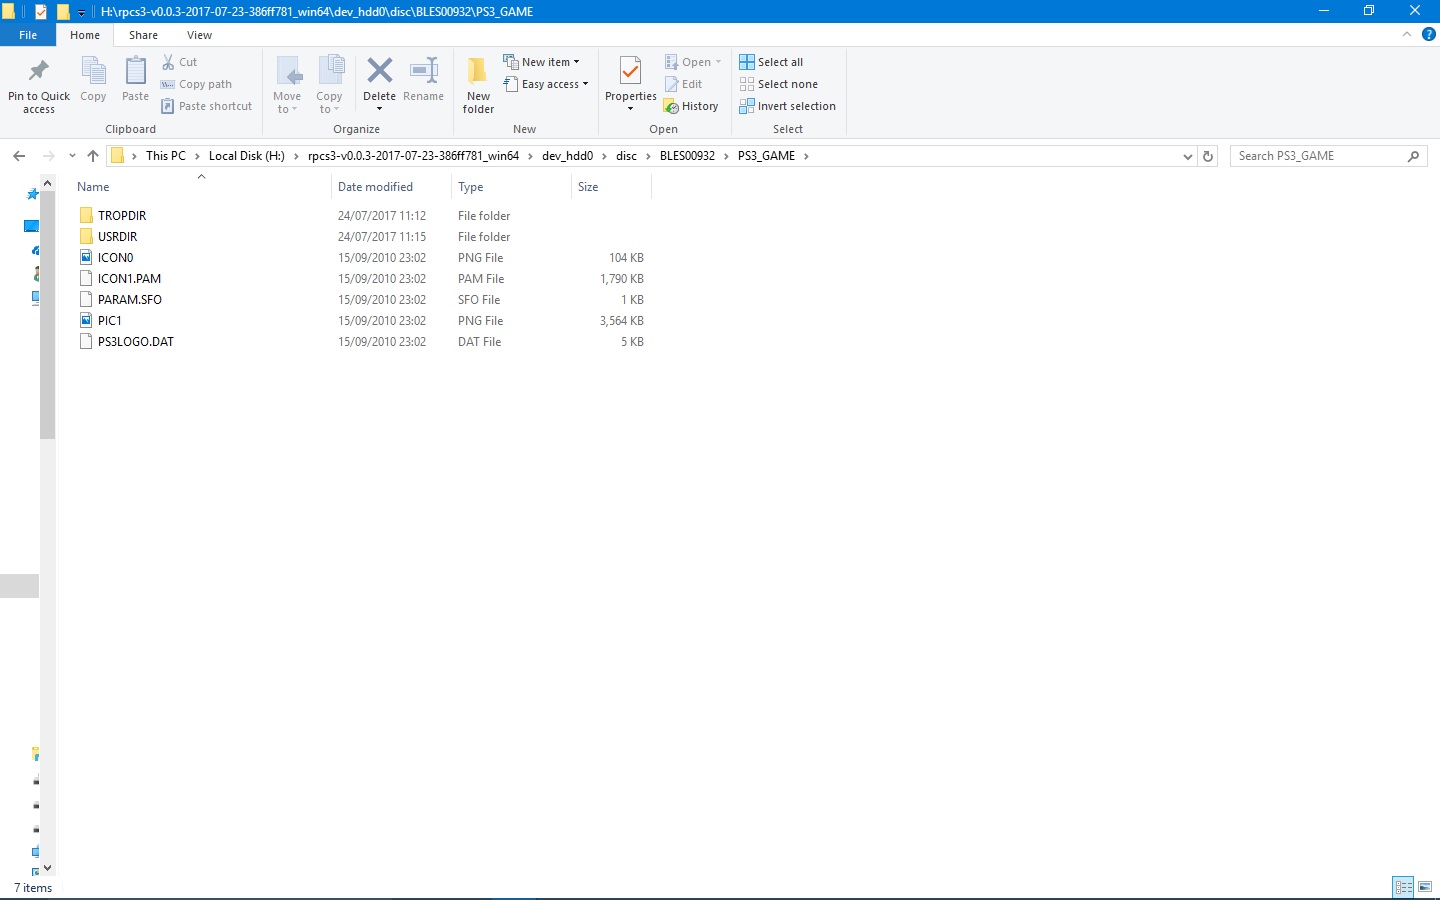Screen dimensions: 1440x900
Task: Click the Pin to Quick access icon
Action: point(39,72)
